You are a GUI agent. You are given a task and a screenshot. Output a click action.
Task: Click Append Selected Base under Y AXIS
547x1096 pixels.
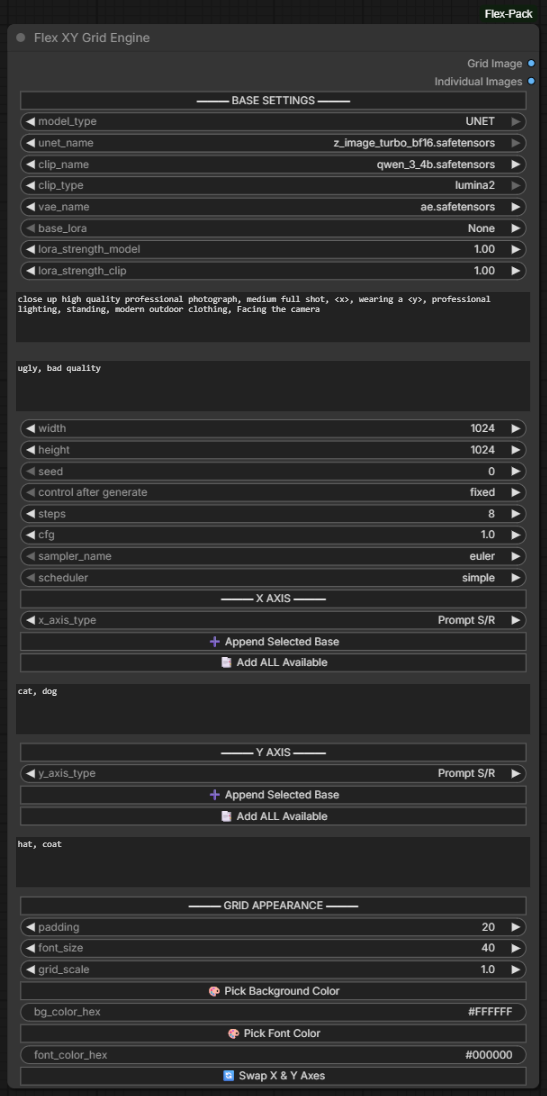[x=273, y=795]
